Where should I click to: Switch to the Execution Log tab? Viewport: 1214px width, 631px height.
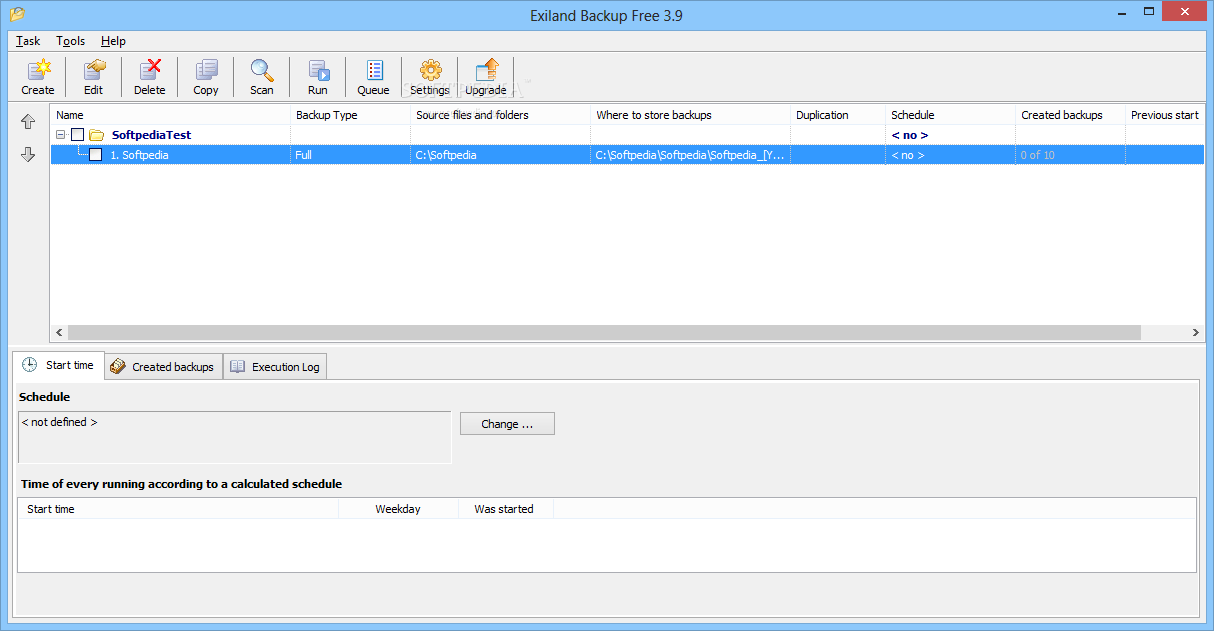click(275, 367)
